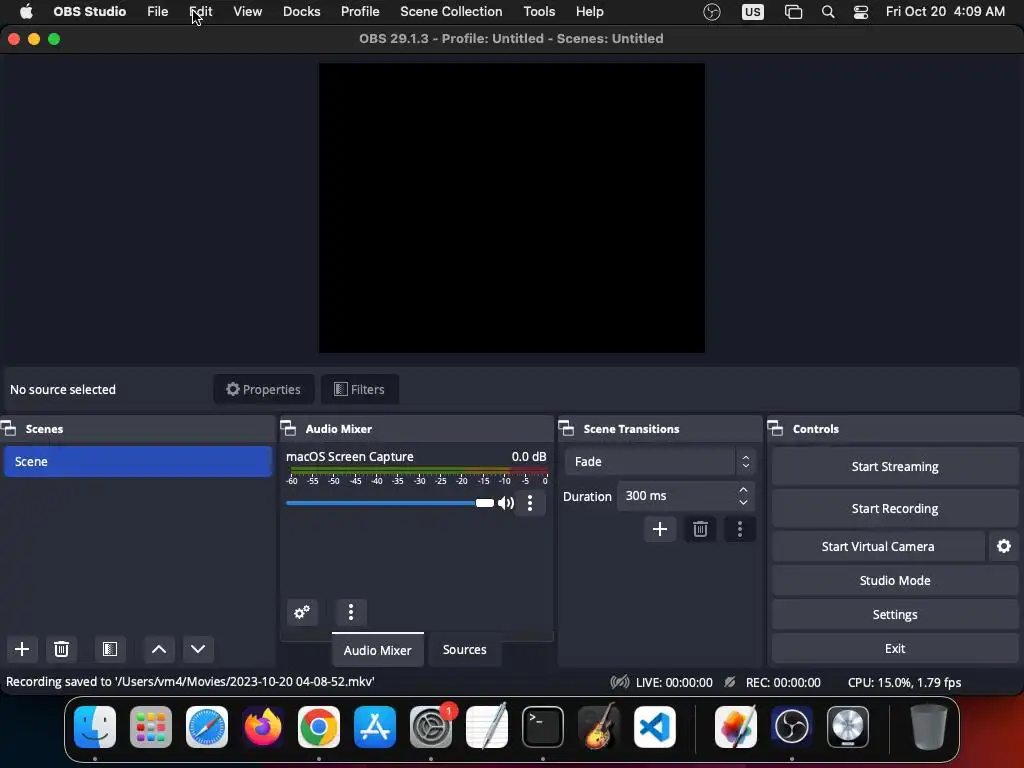Open transition properties three-dot menu

click(x=739, y=529)
